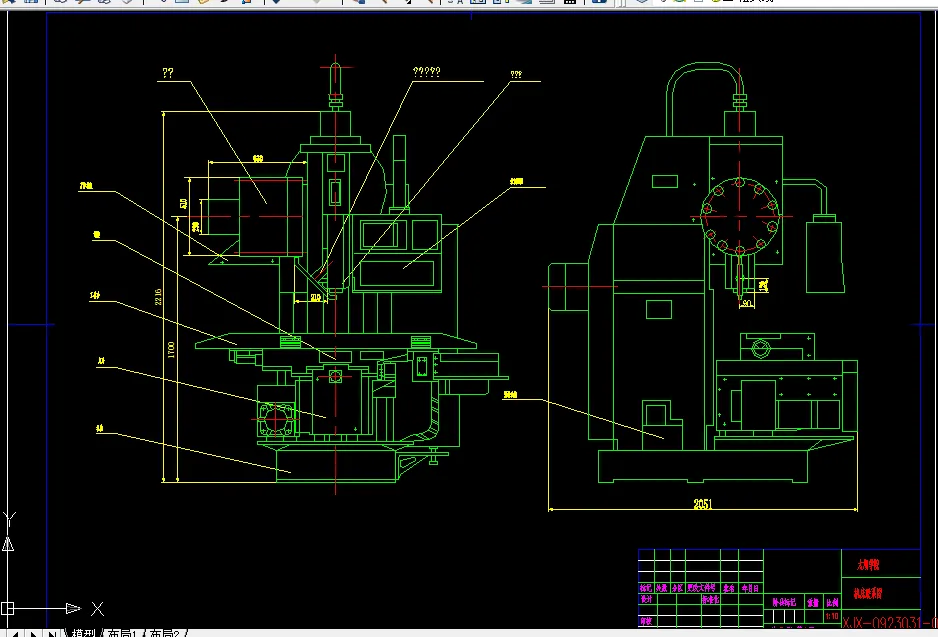This screenshot has width=938, height=637.
Task: Open the 布局2 layout tab
Action: [x=165, y=633]
